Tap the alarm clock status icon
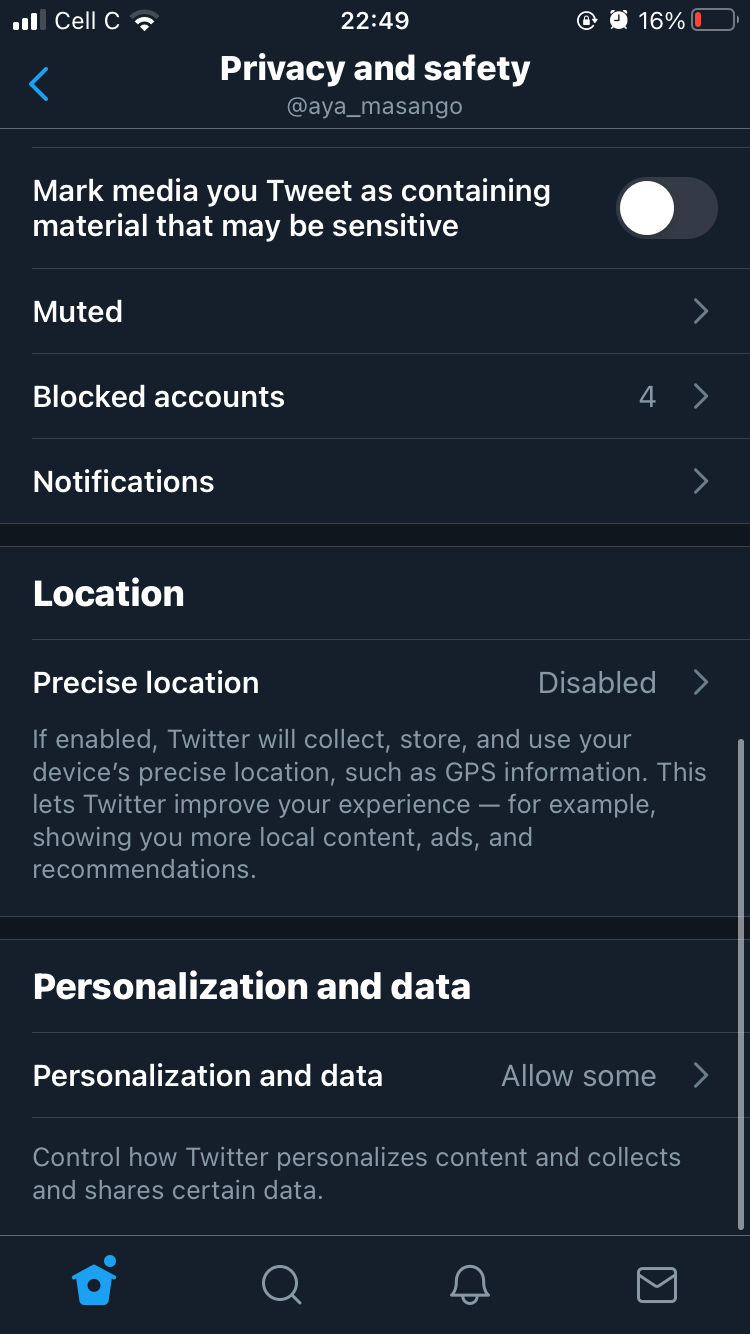Image resolution: width=750 pixels, height=1334 pixels. [618, 21]
